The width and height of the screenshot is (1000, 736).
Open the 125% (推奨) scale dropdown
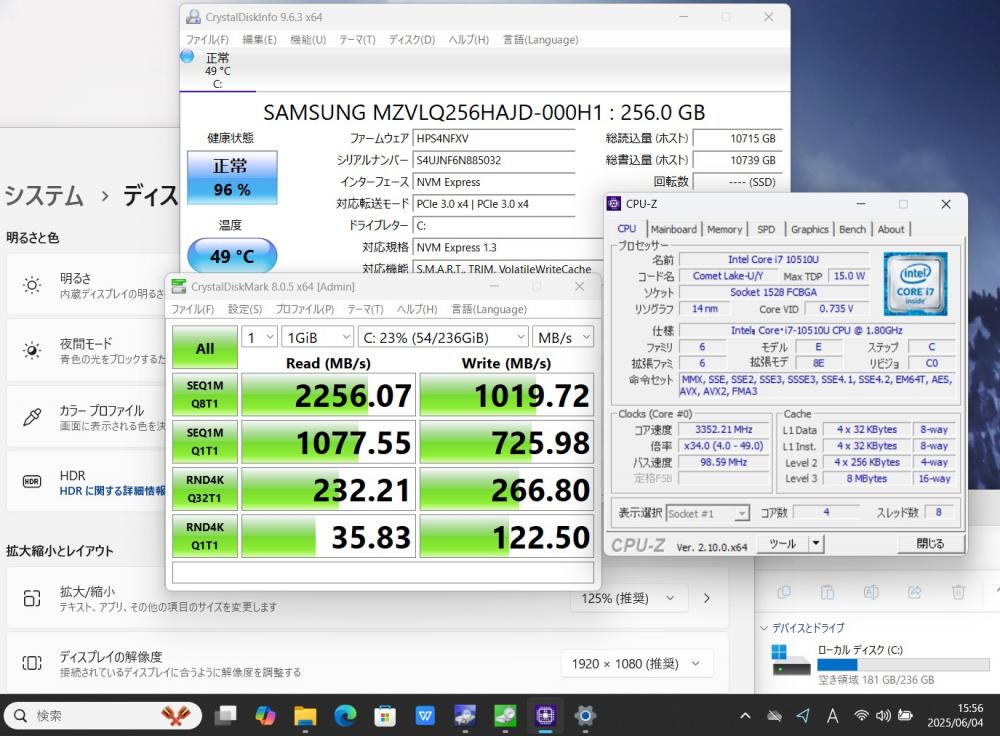627,598
